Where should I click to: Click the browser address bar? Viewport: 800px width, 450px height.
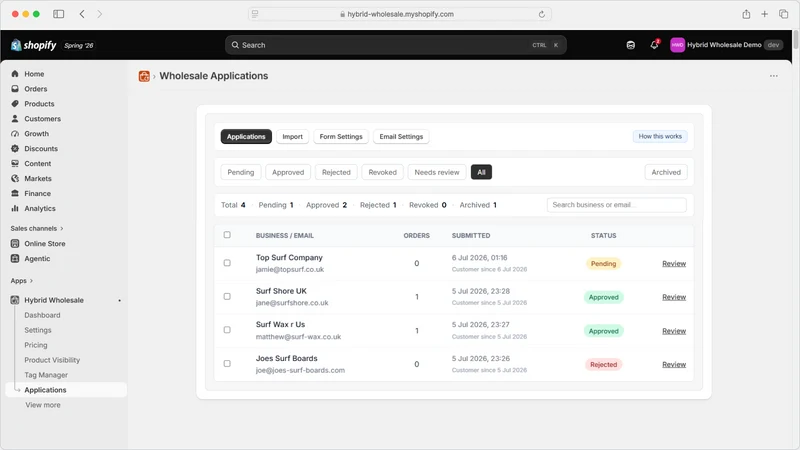coord(399,14)
